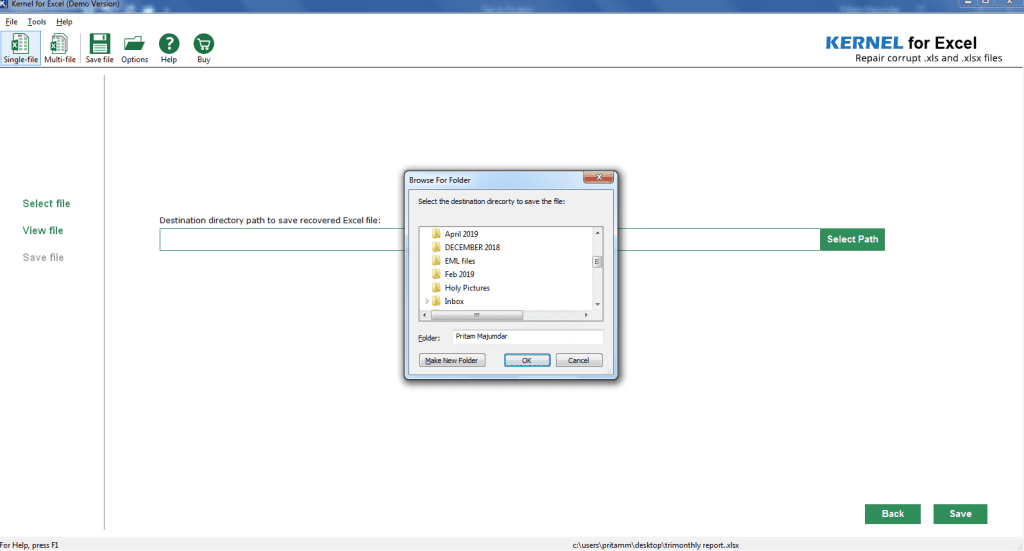Click the Save file floppy disk icon
This screenshot has width=1024, height=551.
tap(99, 47)
